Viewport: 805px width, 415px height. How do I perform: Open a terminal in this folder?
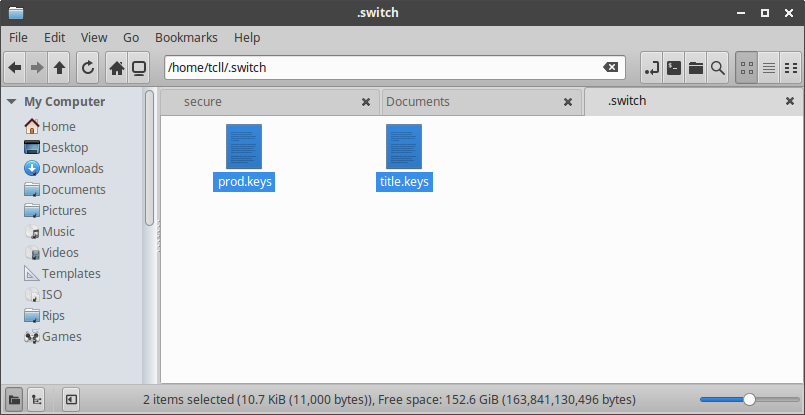pyautogui.click(x=674, y=67)
